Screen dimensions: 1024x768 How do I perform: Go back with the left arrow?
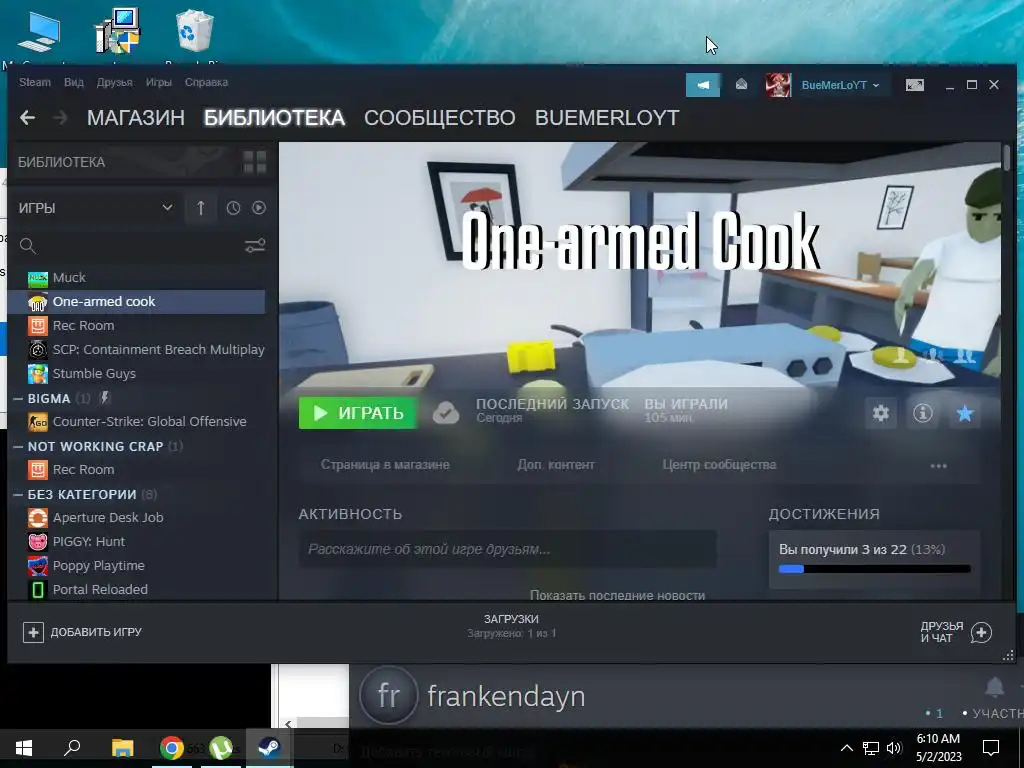pyautogui.click(x=27, y=118)
